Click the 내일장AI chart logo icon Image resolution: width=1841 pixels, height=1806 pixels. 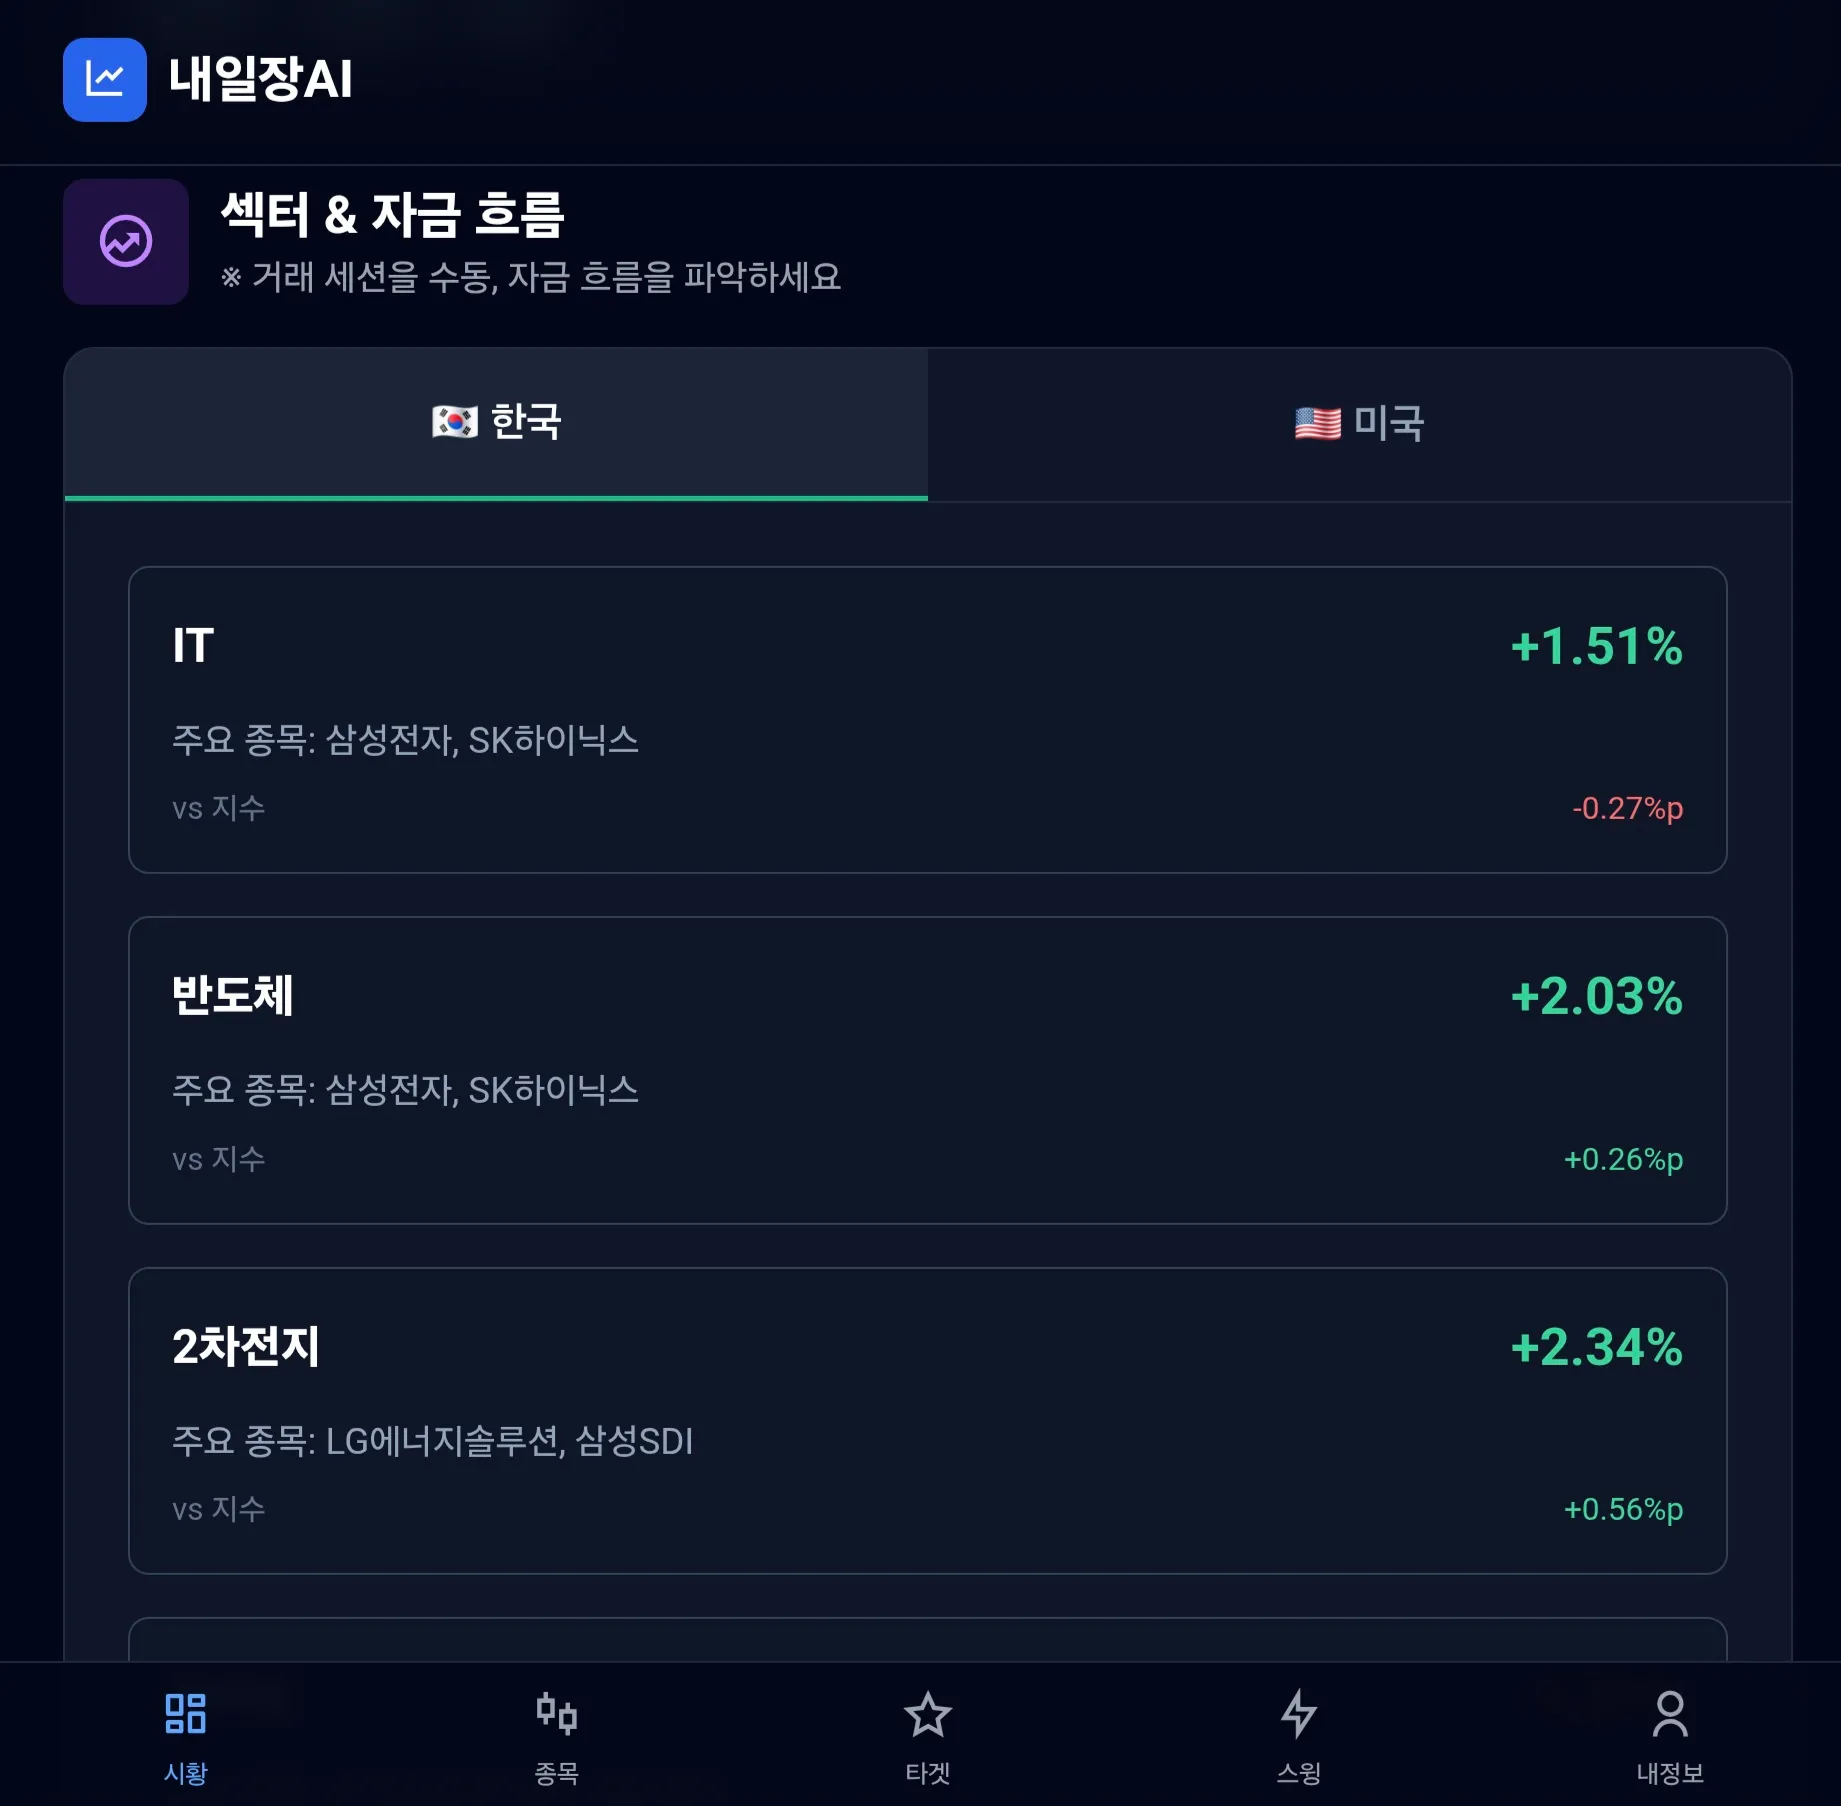pos(105,82)
